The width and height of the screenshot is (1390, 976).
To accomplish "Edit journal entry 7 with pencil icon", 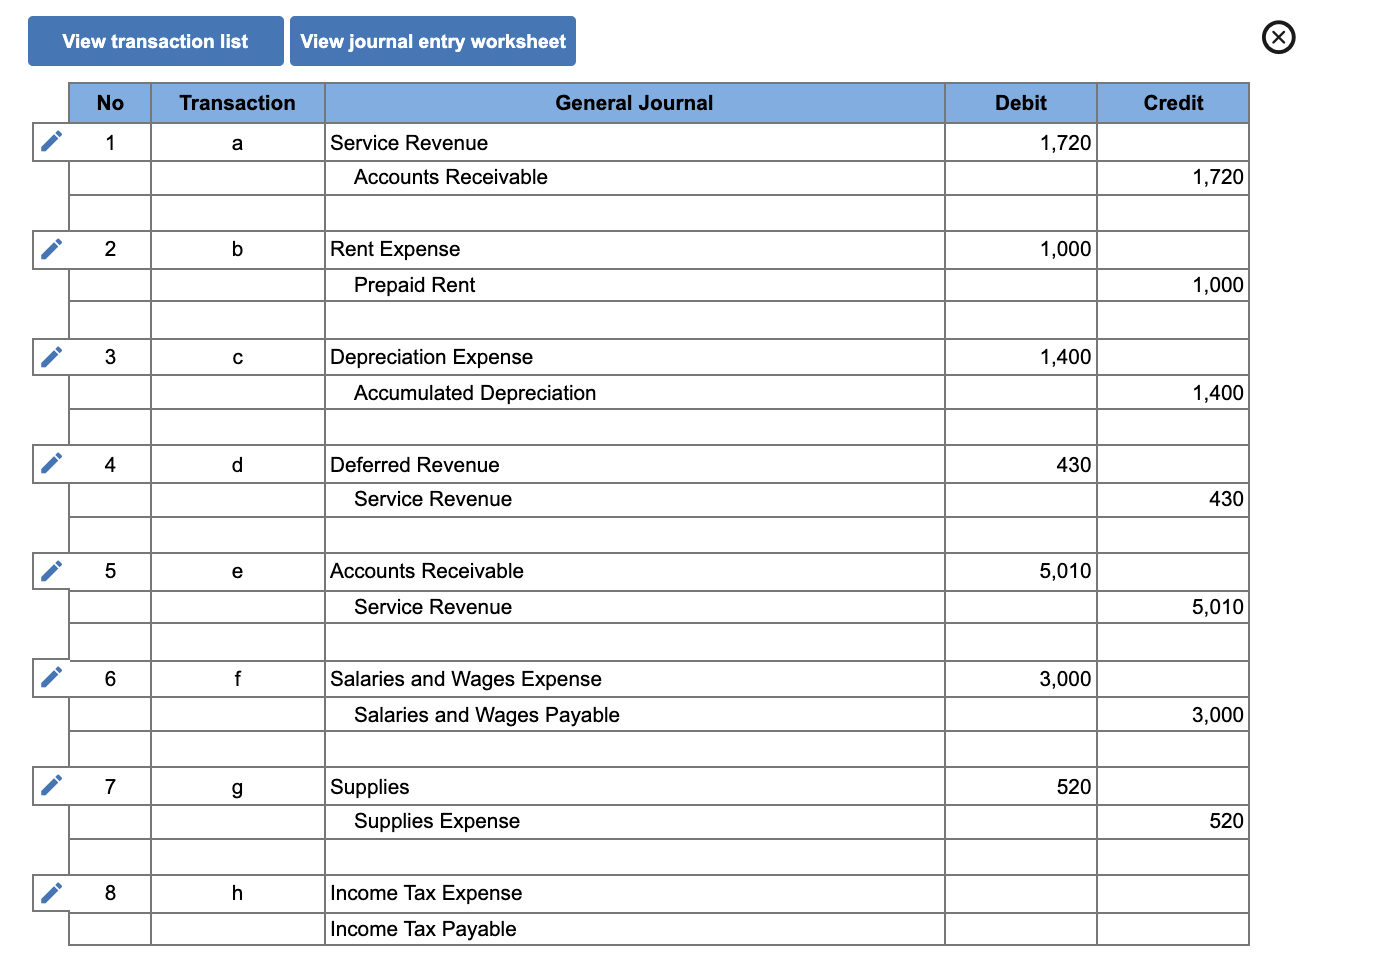I will (52, 785).
